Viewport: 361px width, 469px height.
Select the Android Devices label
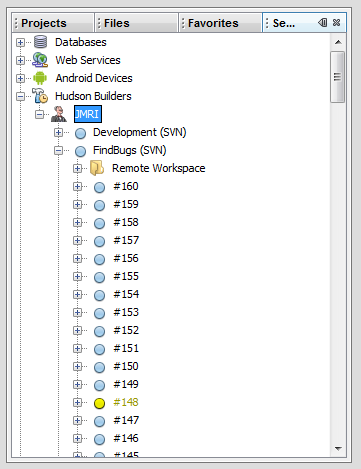pyautogui.click(x=94, y=78)
